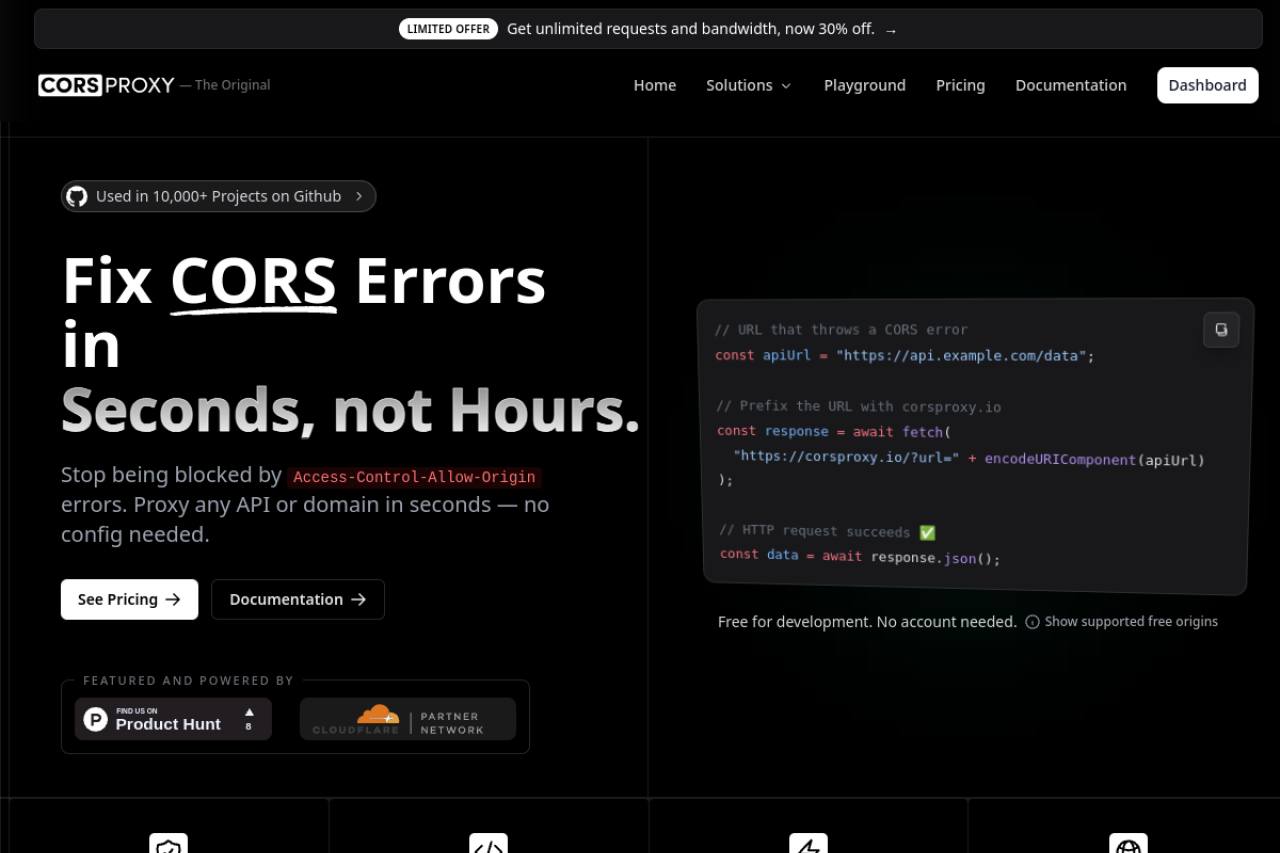Click the arrow in the limited offer banner
1280x853 pixels.
pyautogui.click(x=891, y=30)
